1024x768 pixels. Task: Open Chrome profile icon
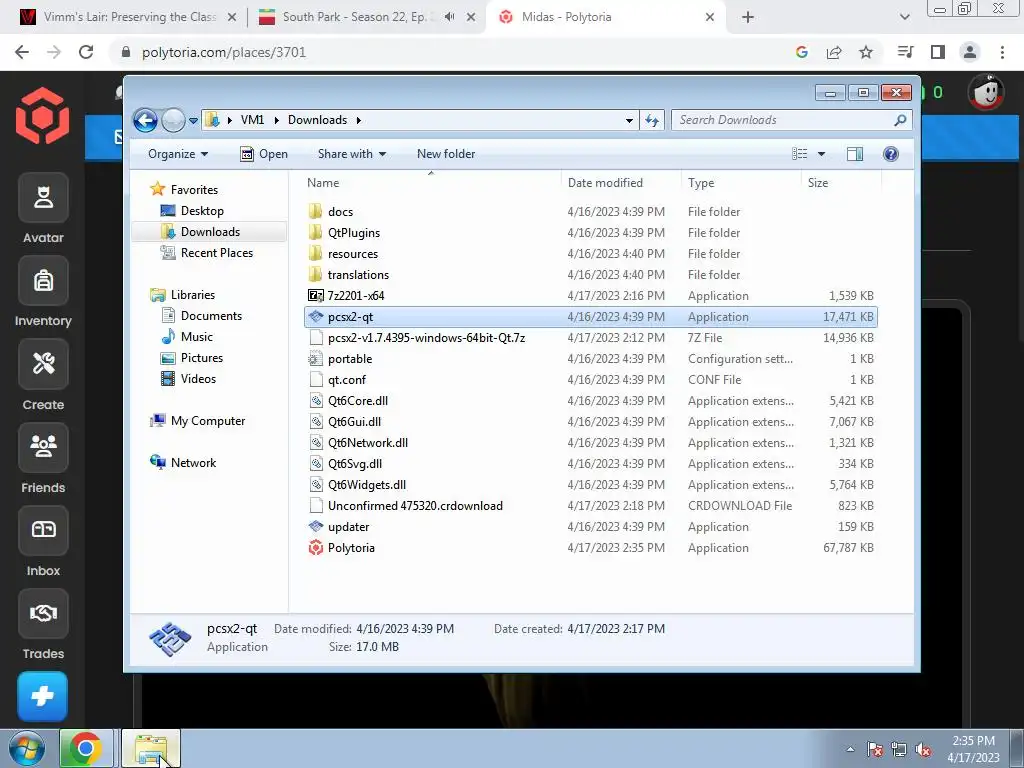[970, 52]
